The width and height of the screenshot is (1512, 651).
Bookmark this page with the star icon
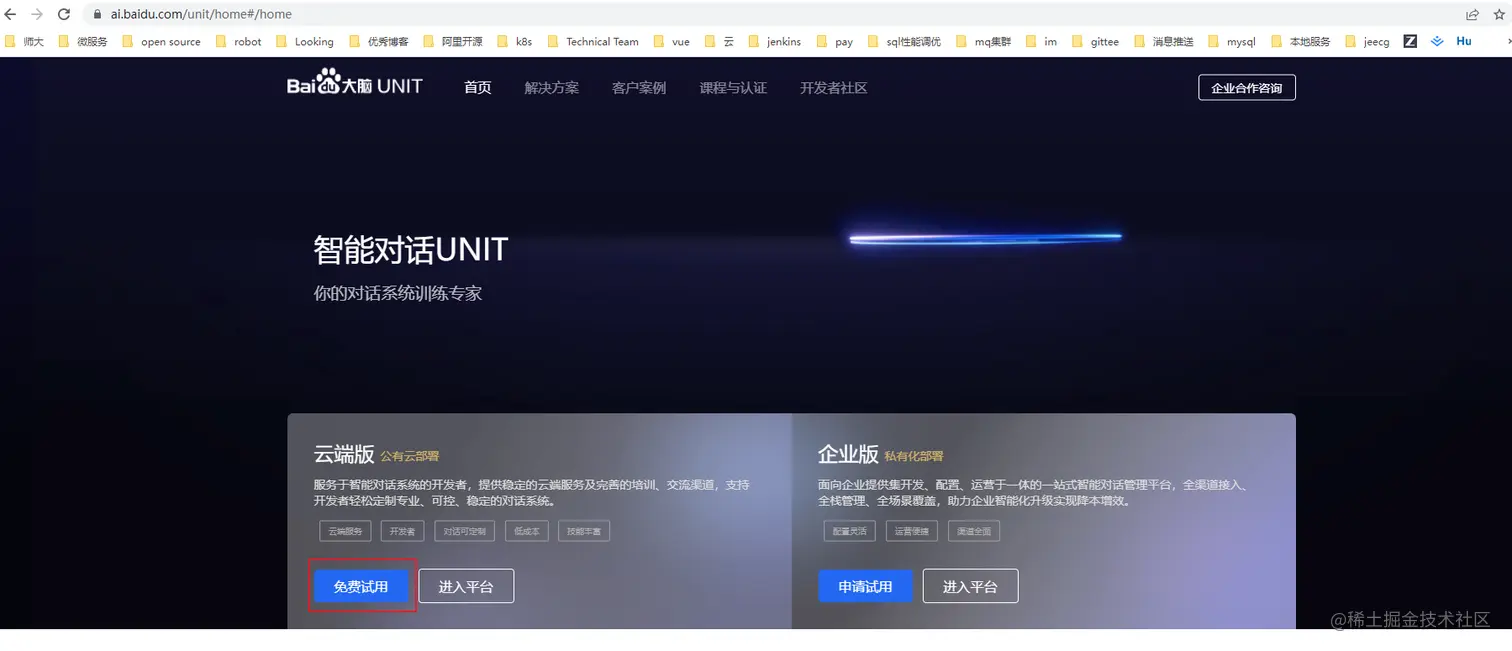click(x=1499, y=14)
